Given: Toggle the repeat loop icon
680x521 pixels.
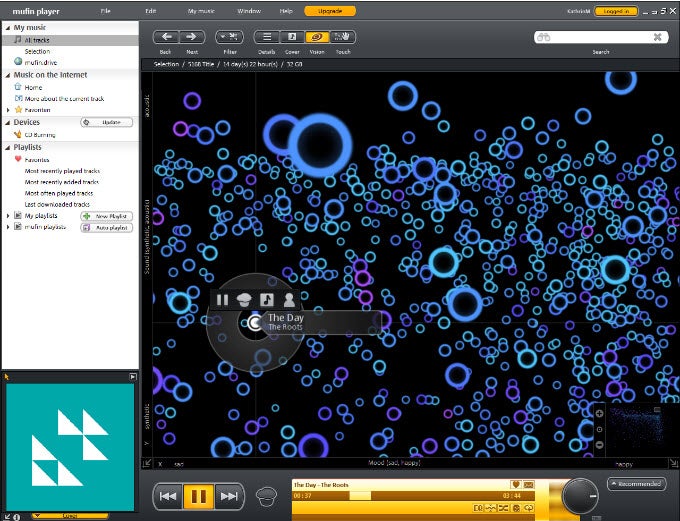Looking at the screenshot, I should tap(529, 508).
